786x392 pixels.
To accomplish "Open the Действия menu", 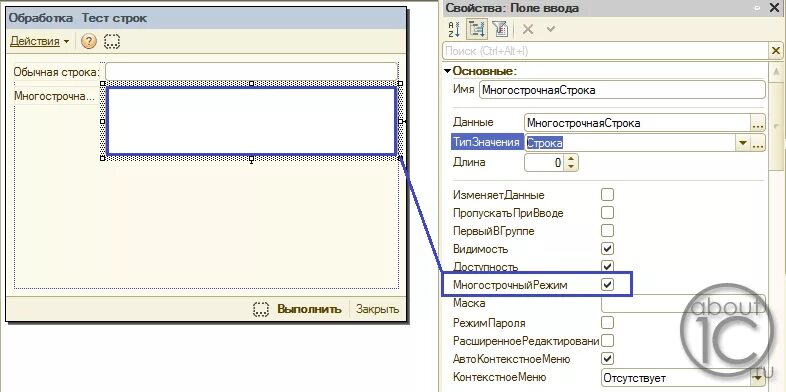I will [x=40, y=41].
